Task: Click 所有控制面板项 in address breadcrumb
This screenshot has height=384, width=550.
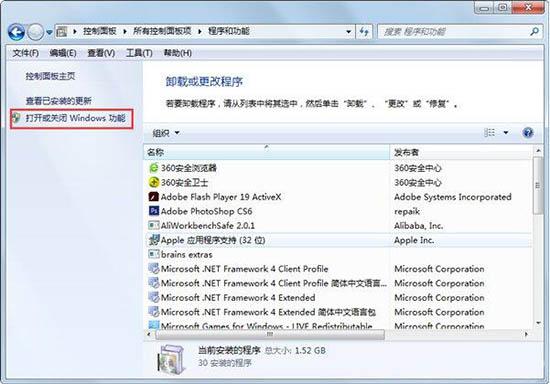Action: (x=162, y=31)
